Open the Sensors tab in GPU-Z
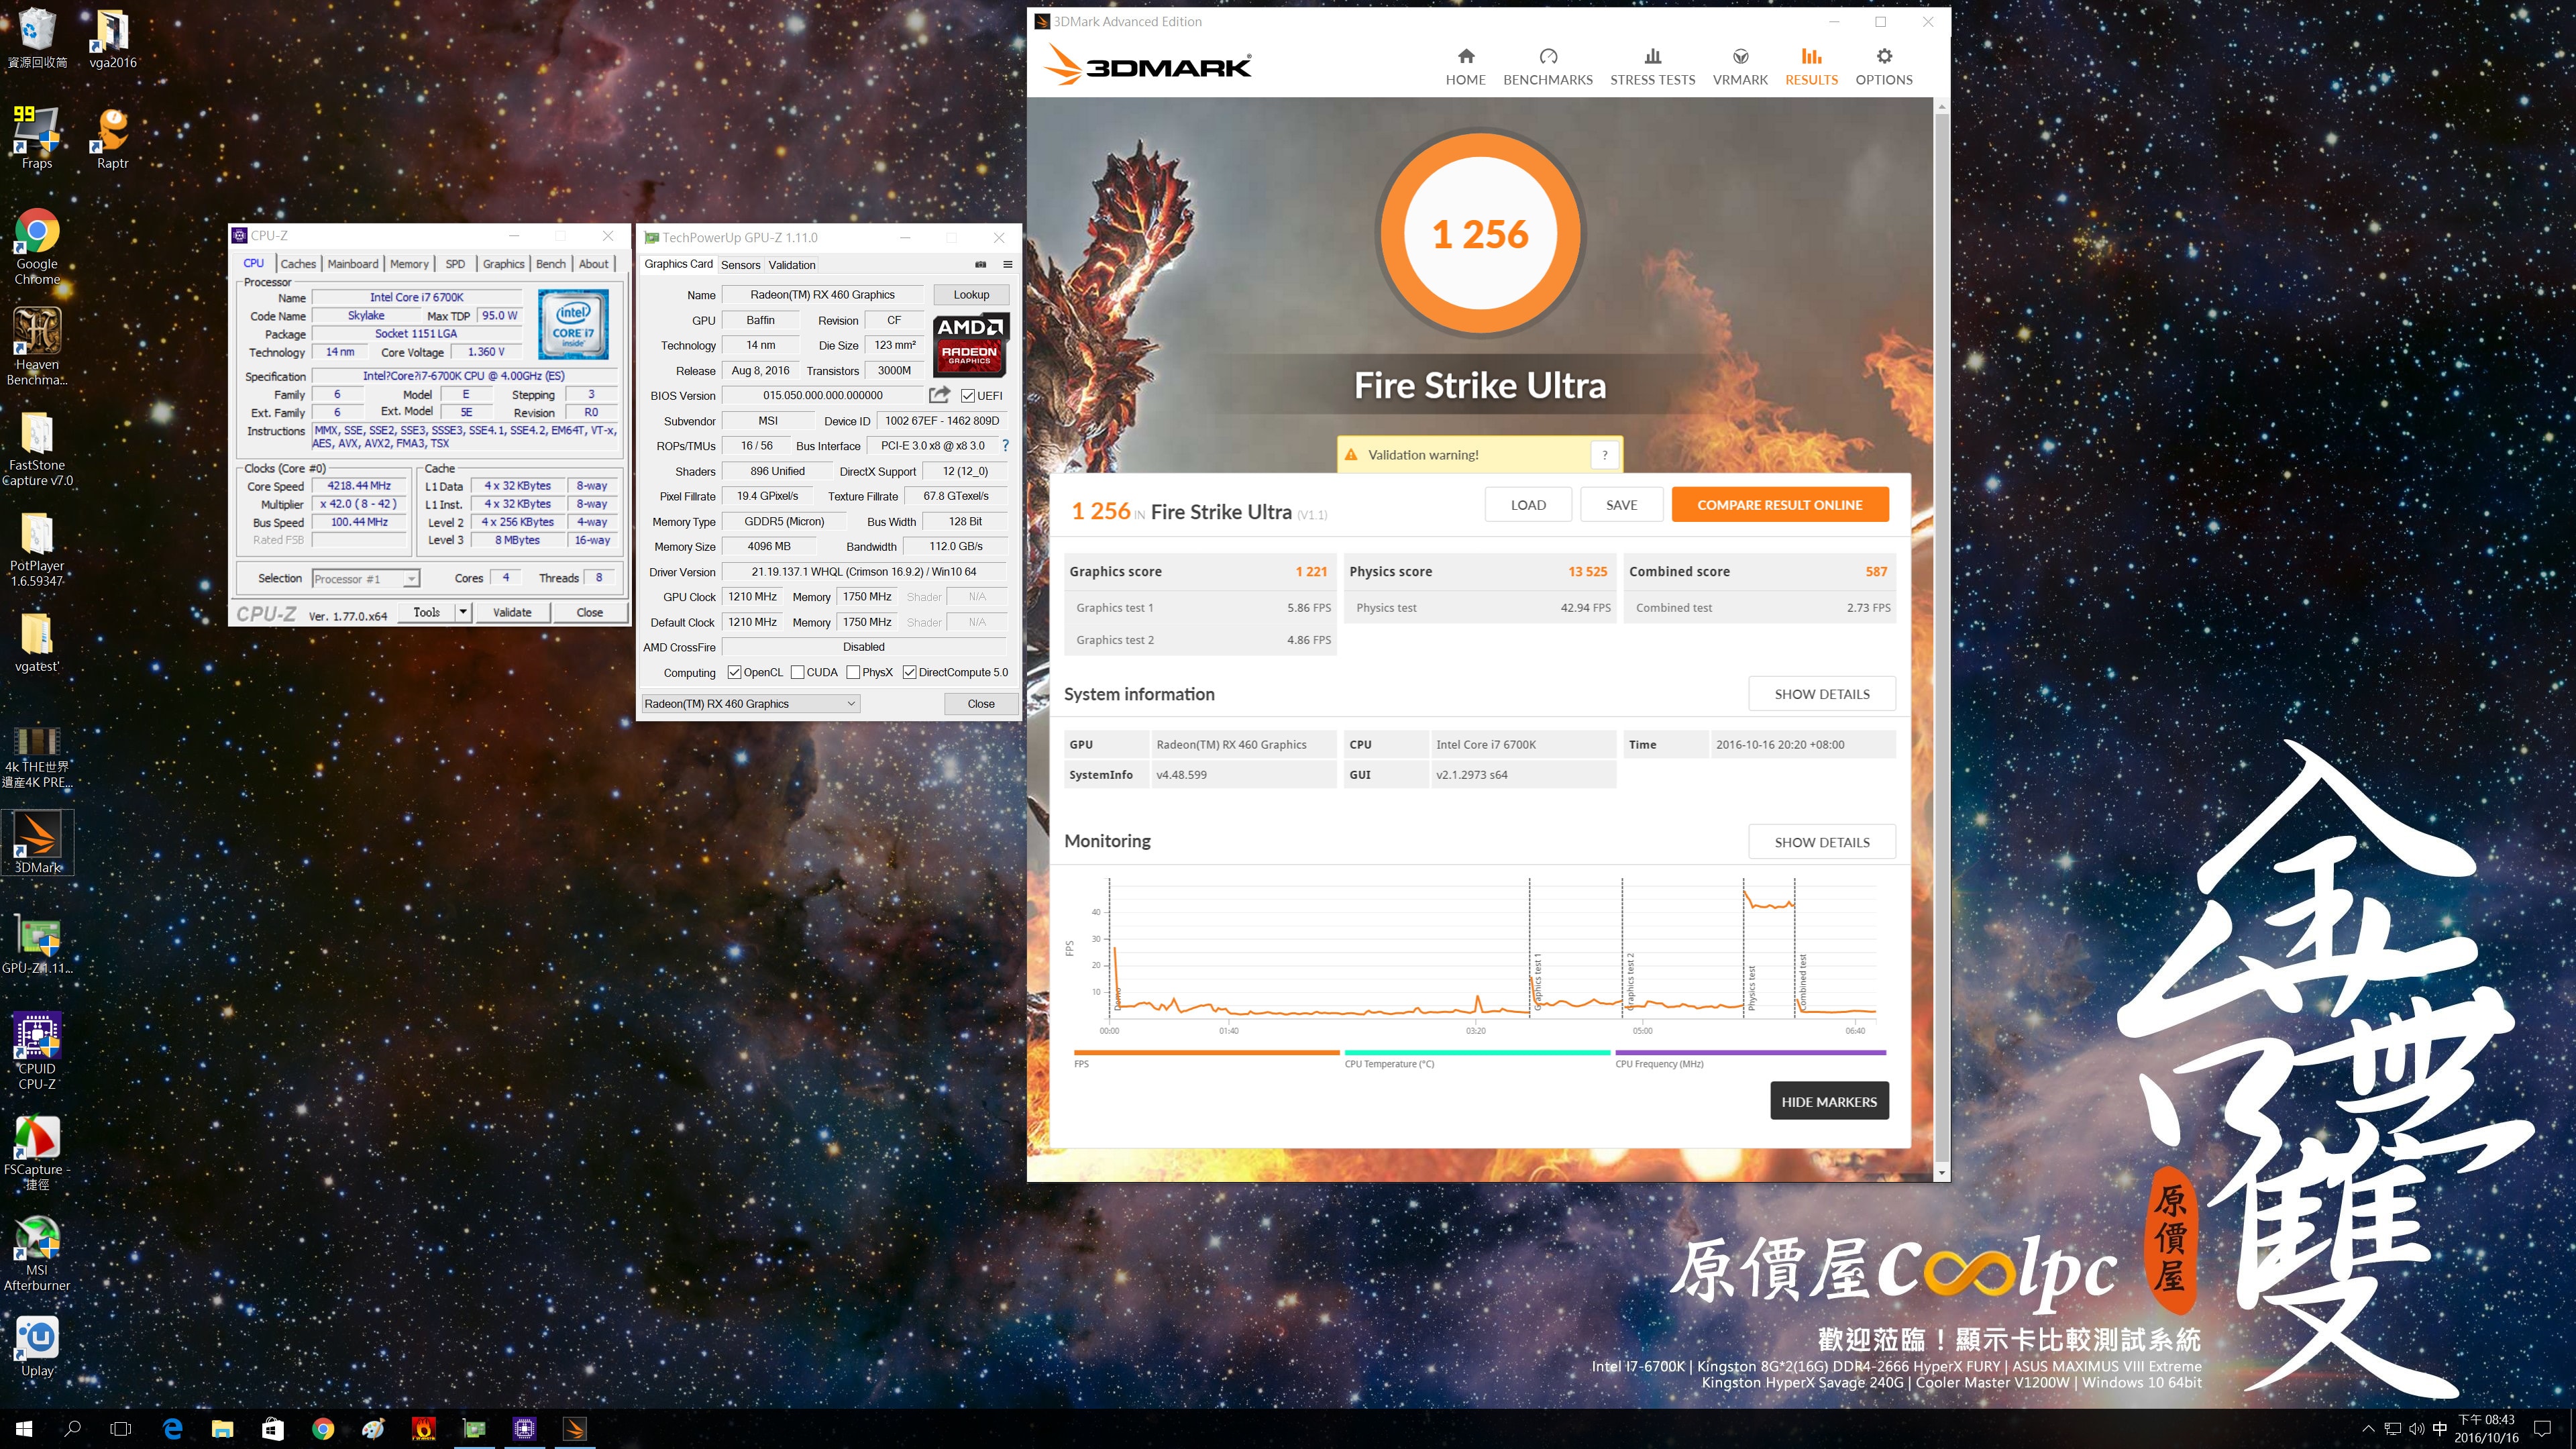This screenshot has width=2576, height=1449. click(x=741, y=265)
